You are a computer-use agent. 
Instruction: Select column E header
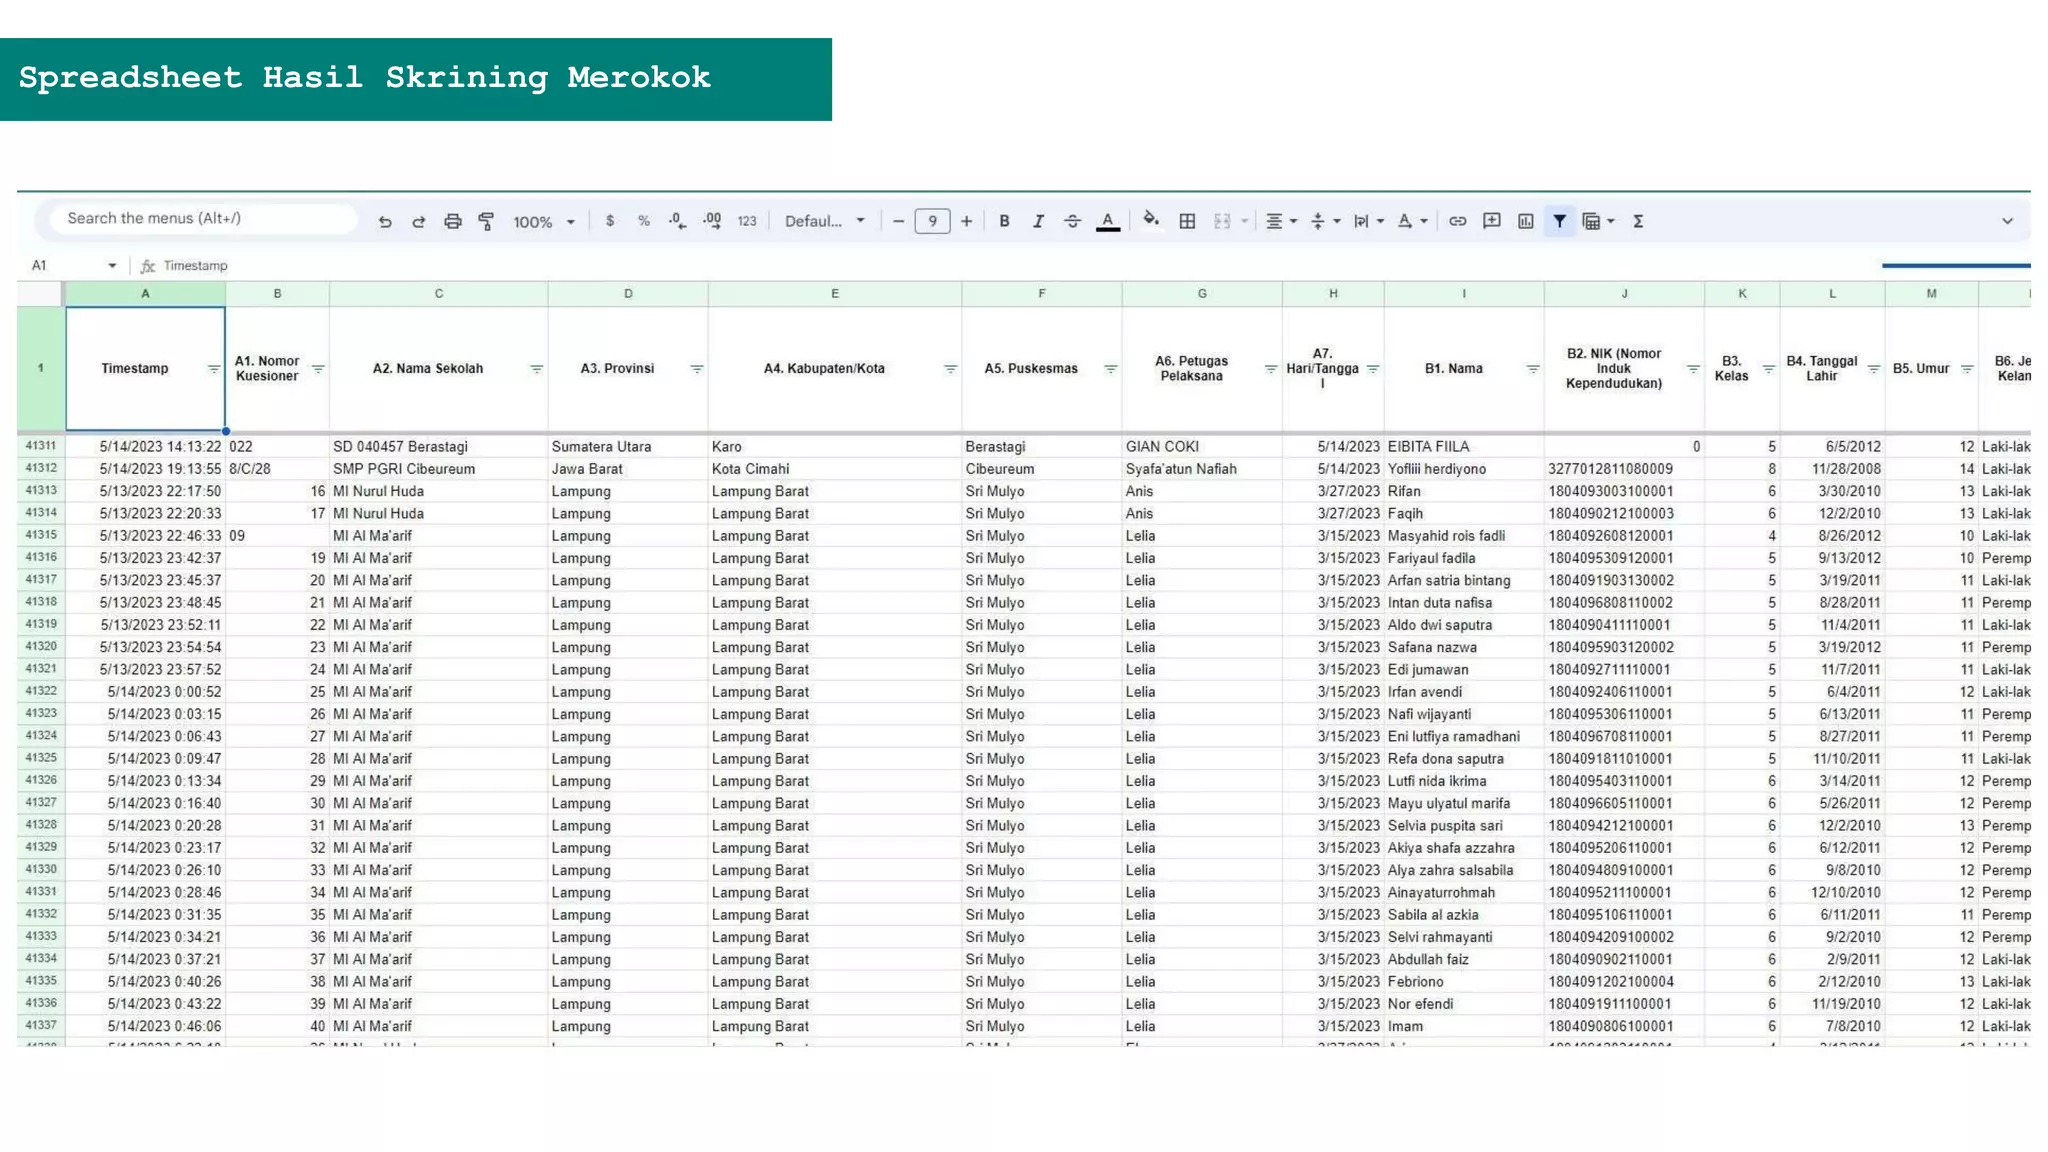(834, 294)
